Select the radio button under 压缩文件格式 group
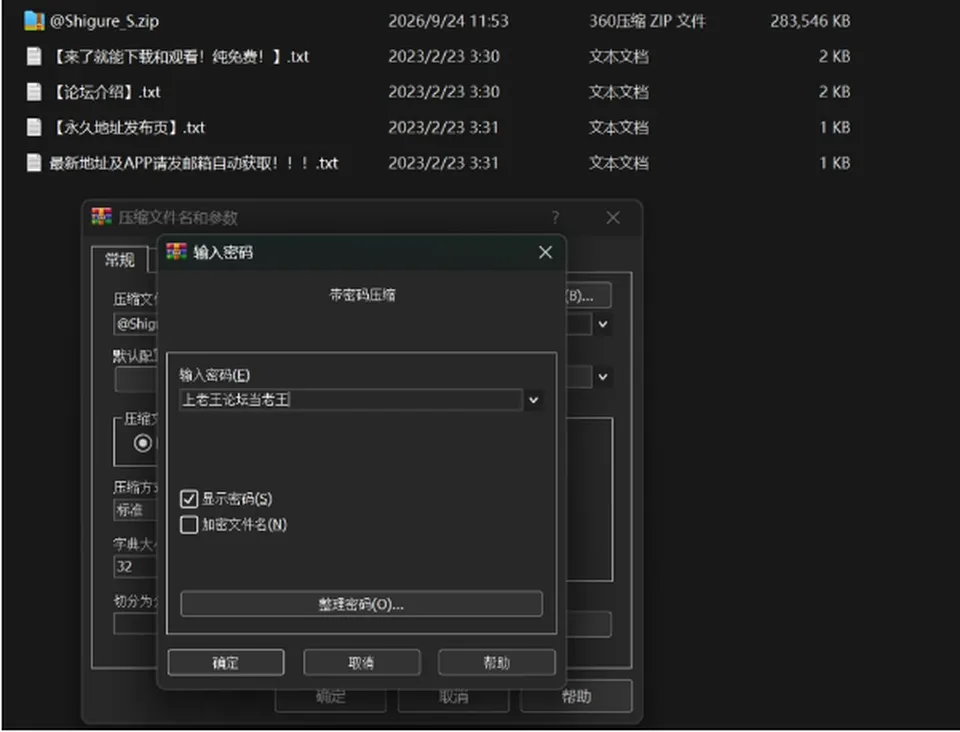Image resolution: width=960 pixels, height=732 pixels. (143, 443)
